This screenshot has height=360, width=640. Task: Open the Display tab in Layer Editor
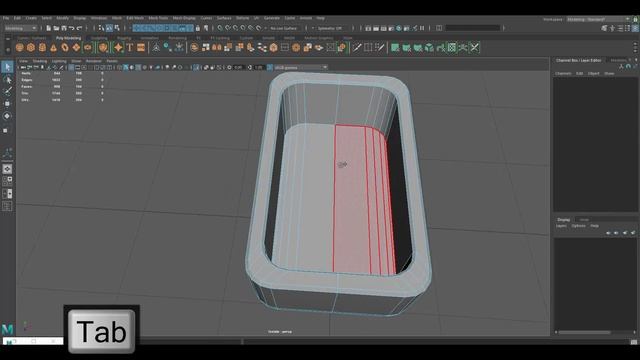tap(564, 220)
